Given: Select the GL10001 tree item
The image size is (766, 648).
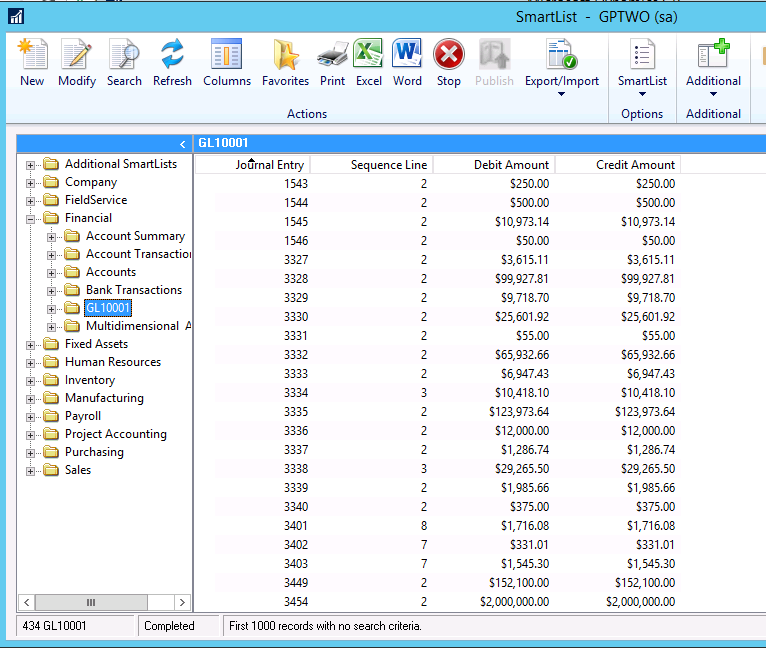Looking at the screenshot, I should pos(108,308).
